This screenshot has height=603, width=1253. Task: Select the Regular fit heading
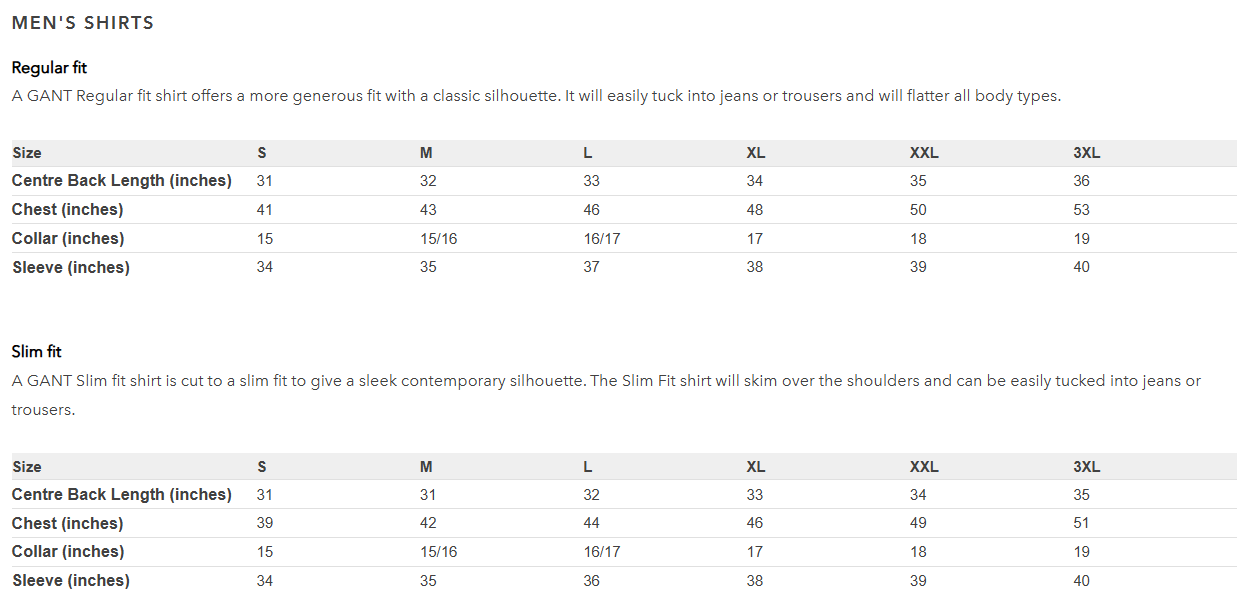click(49, 68)
